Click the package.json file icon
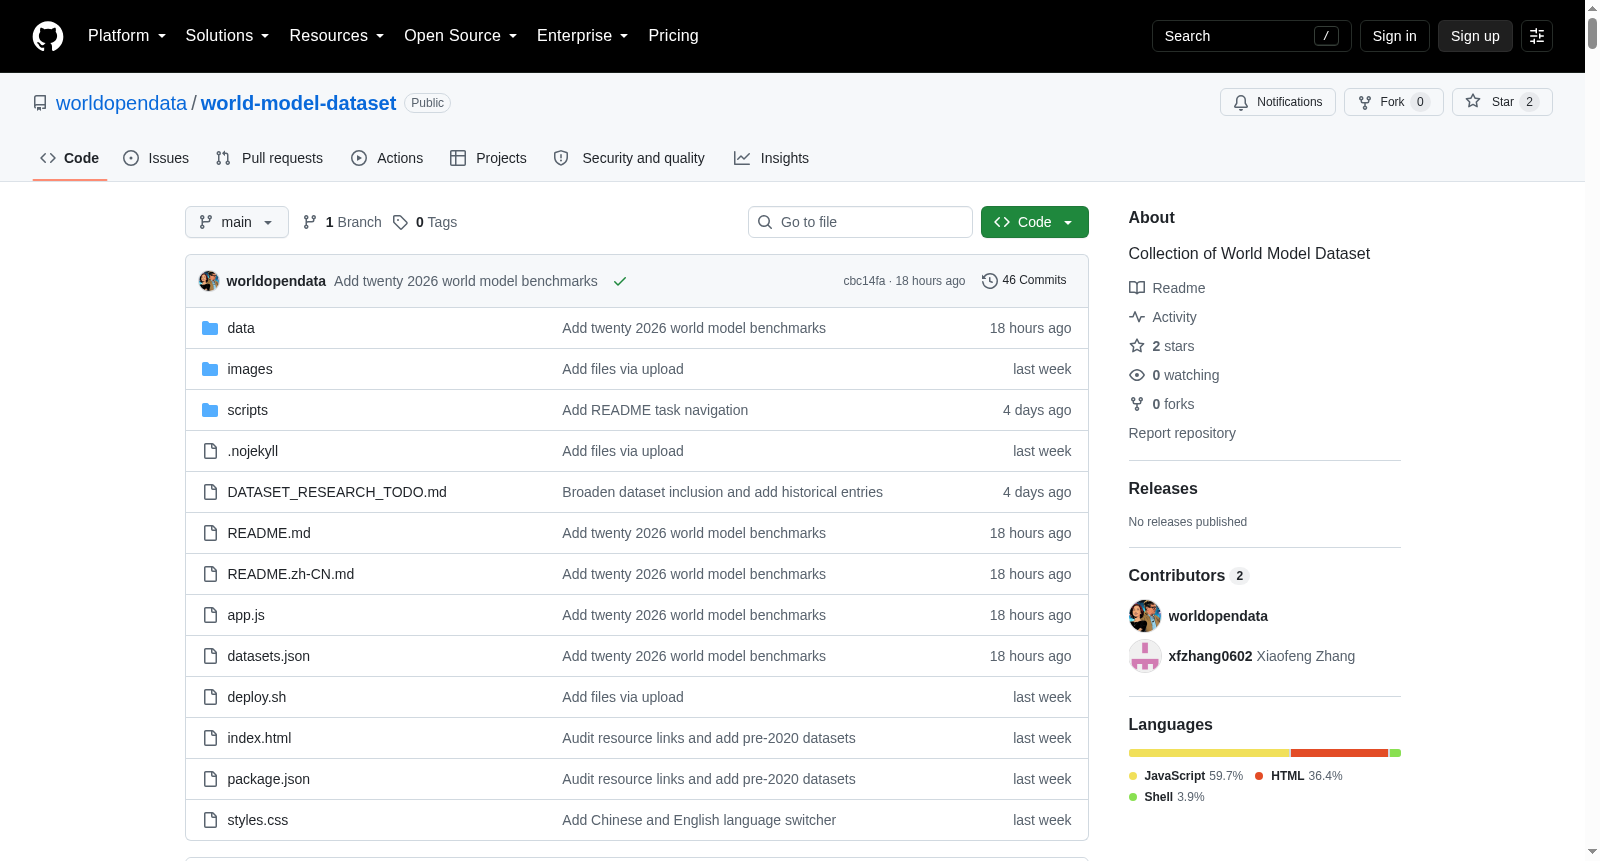This screenshot has width=1600, height=861. tap(210, 779)
